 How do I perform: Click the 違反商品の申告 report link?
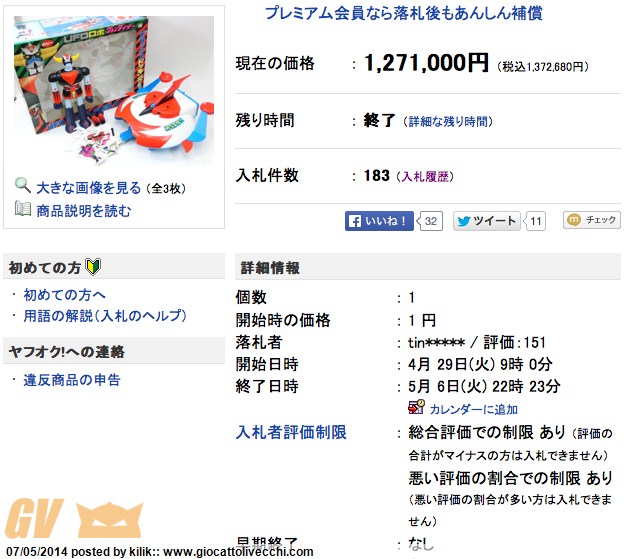(x=72, y=380)
